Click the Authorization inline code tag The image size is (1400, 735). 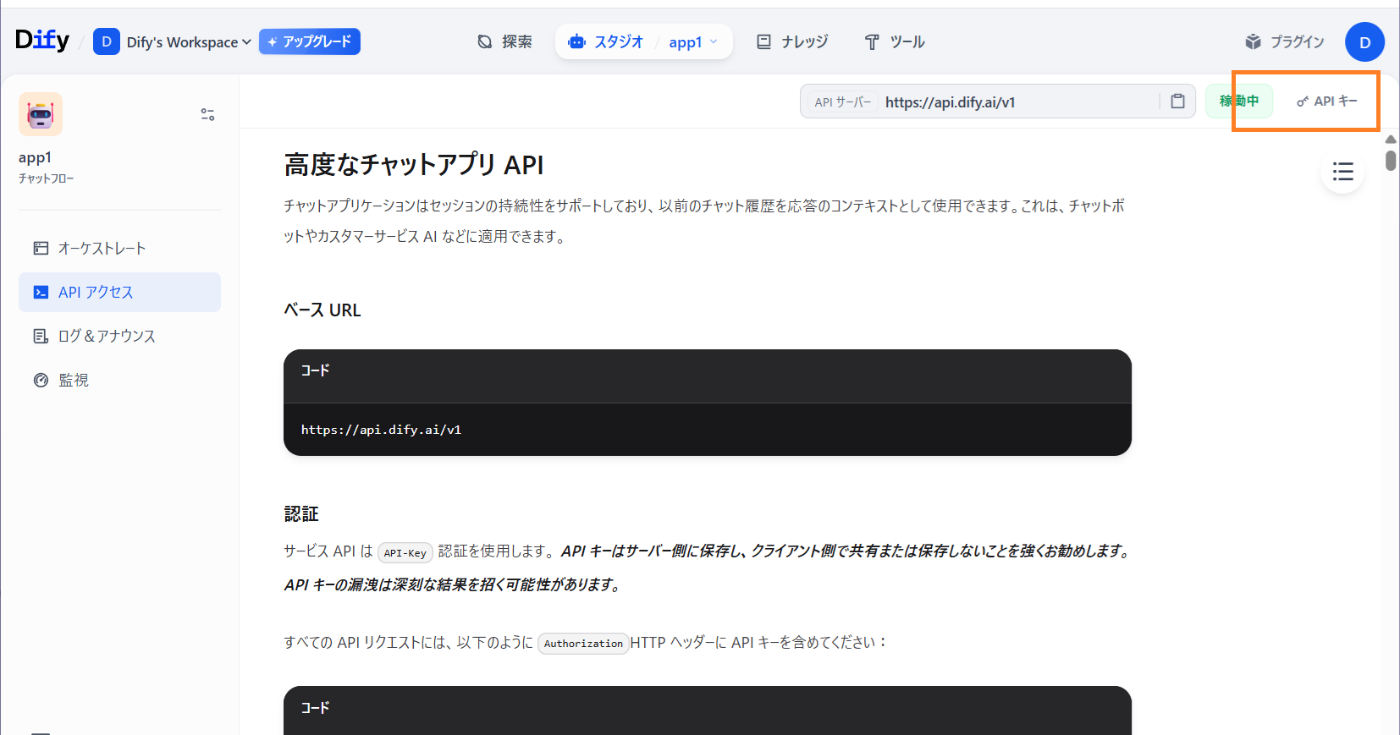(583, 643)
